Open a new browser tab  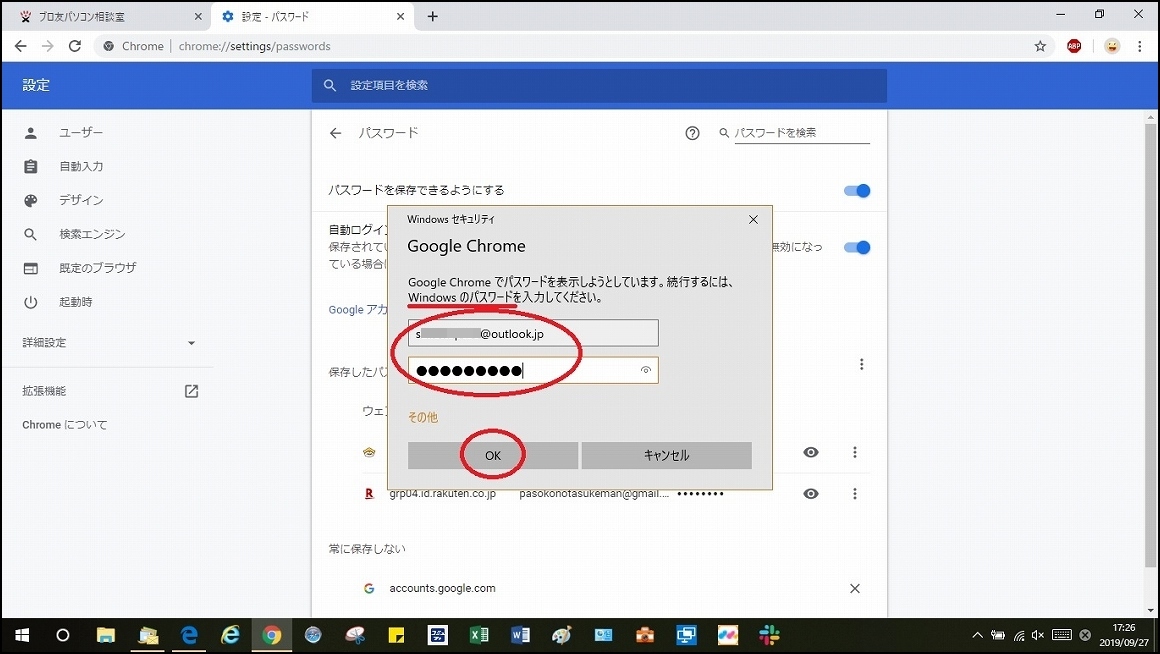click(433, 16)
